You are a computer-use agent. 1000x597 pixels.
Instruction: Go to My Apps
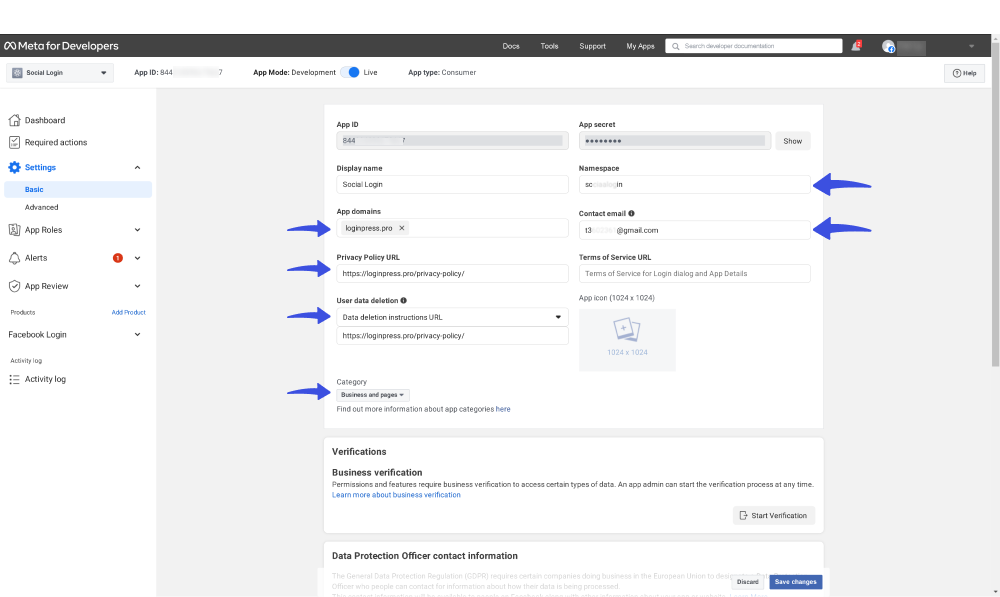tap(640, 46)
